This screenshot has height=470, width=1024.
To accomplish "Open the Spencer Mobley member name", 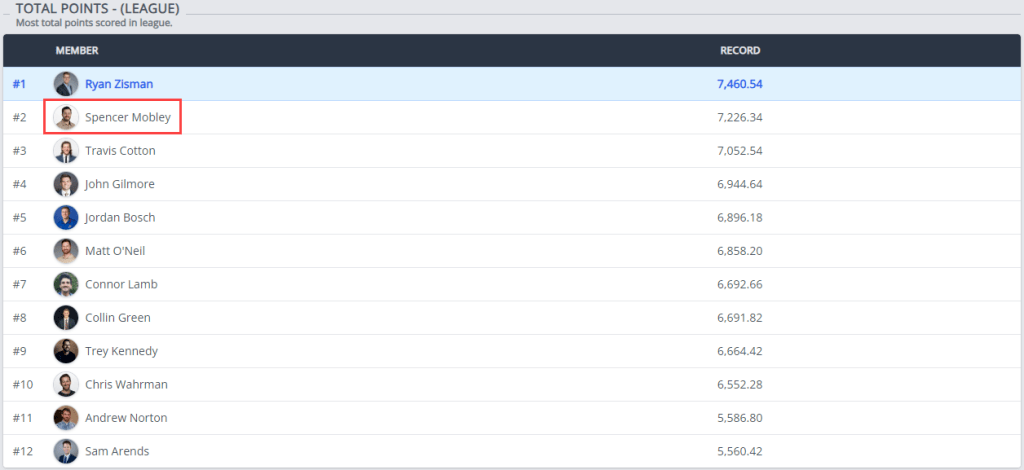I will 128,118.
